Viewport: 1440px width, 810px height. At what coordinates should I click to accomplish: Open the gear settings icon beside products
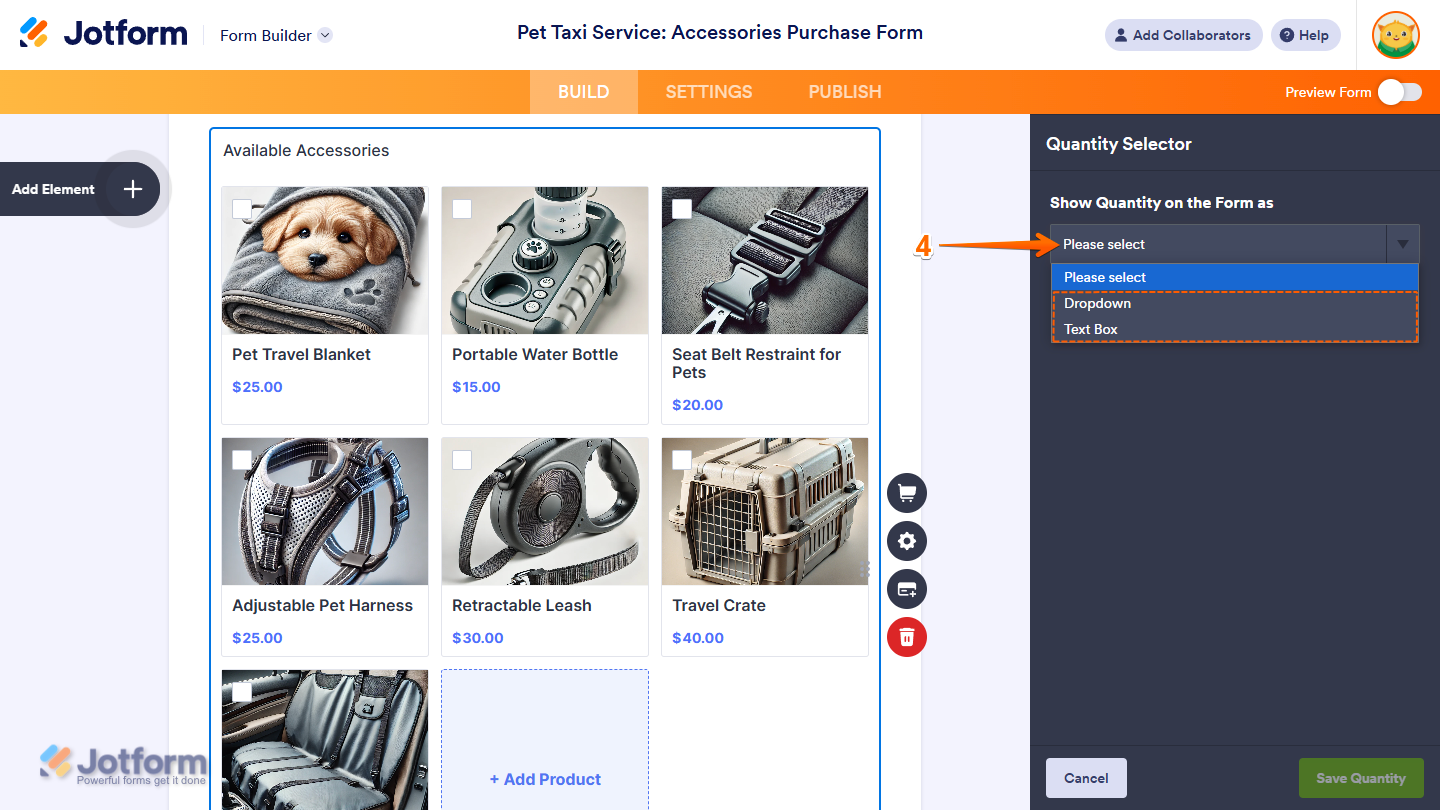coord(907,541)
